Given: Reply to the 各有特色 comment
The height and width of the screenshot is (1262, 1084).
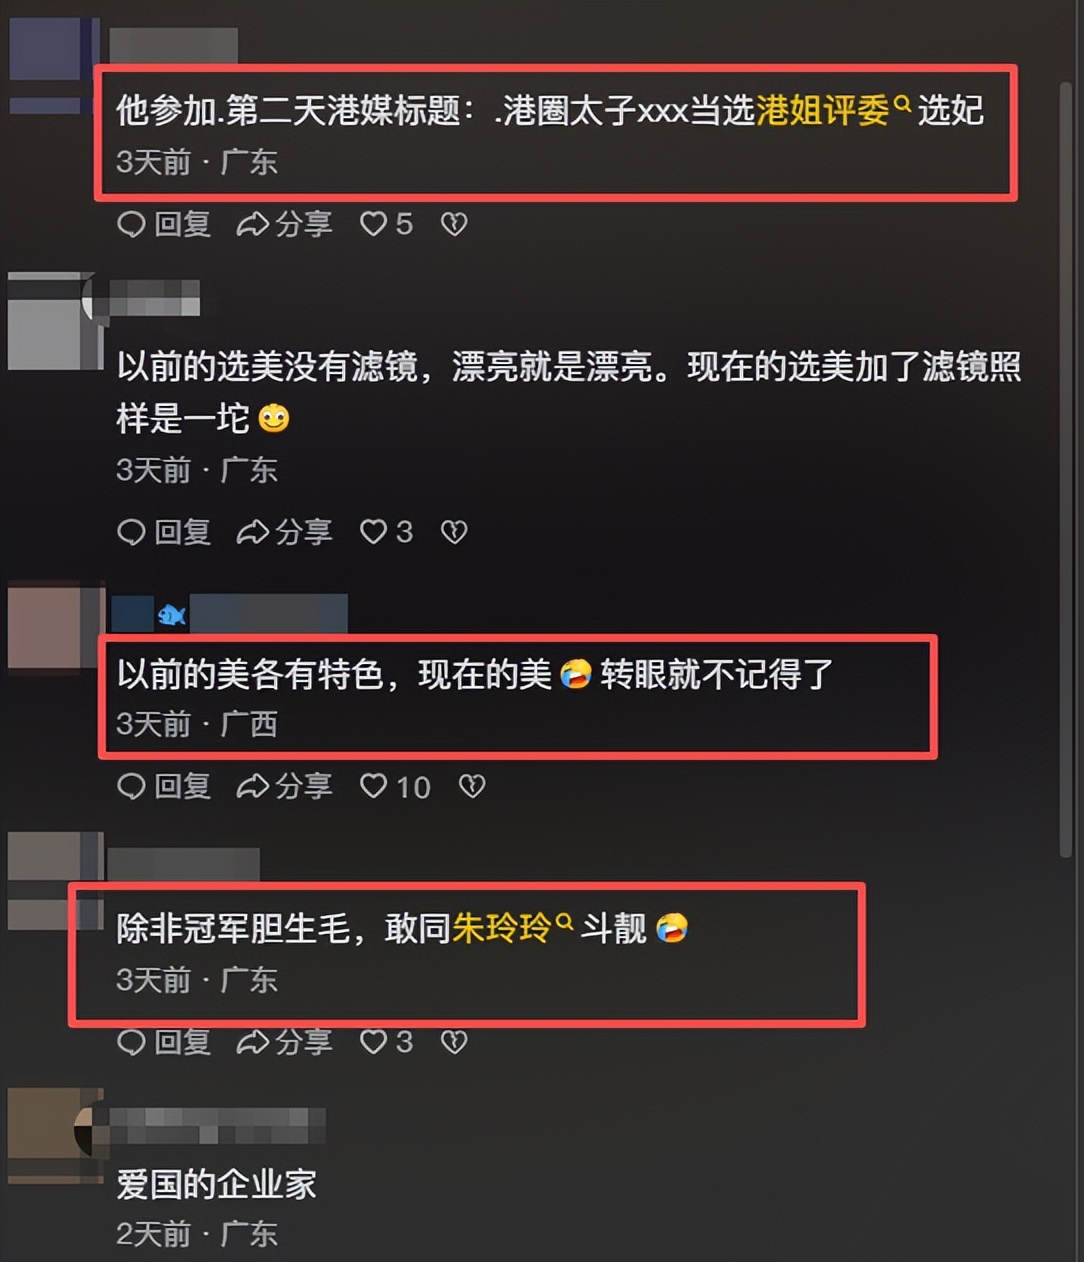Looking at the screenshot, I should [x=164, y=787].
